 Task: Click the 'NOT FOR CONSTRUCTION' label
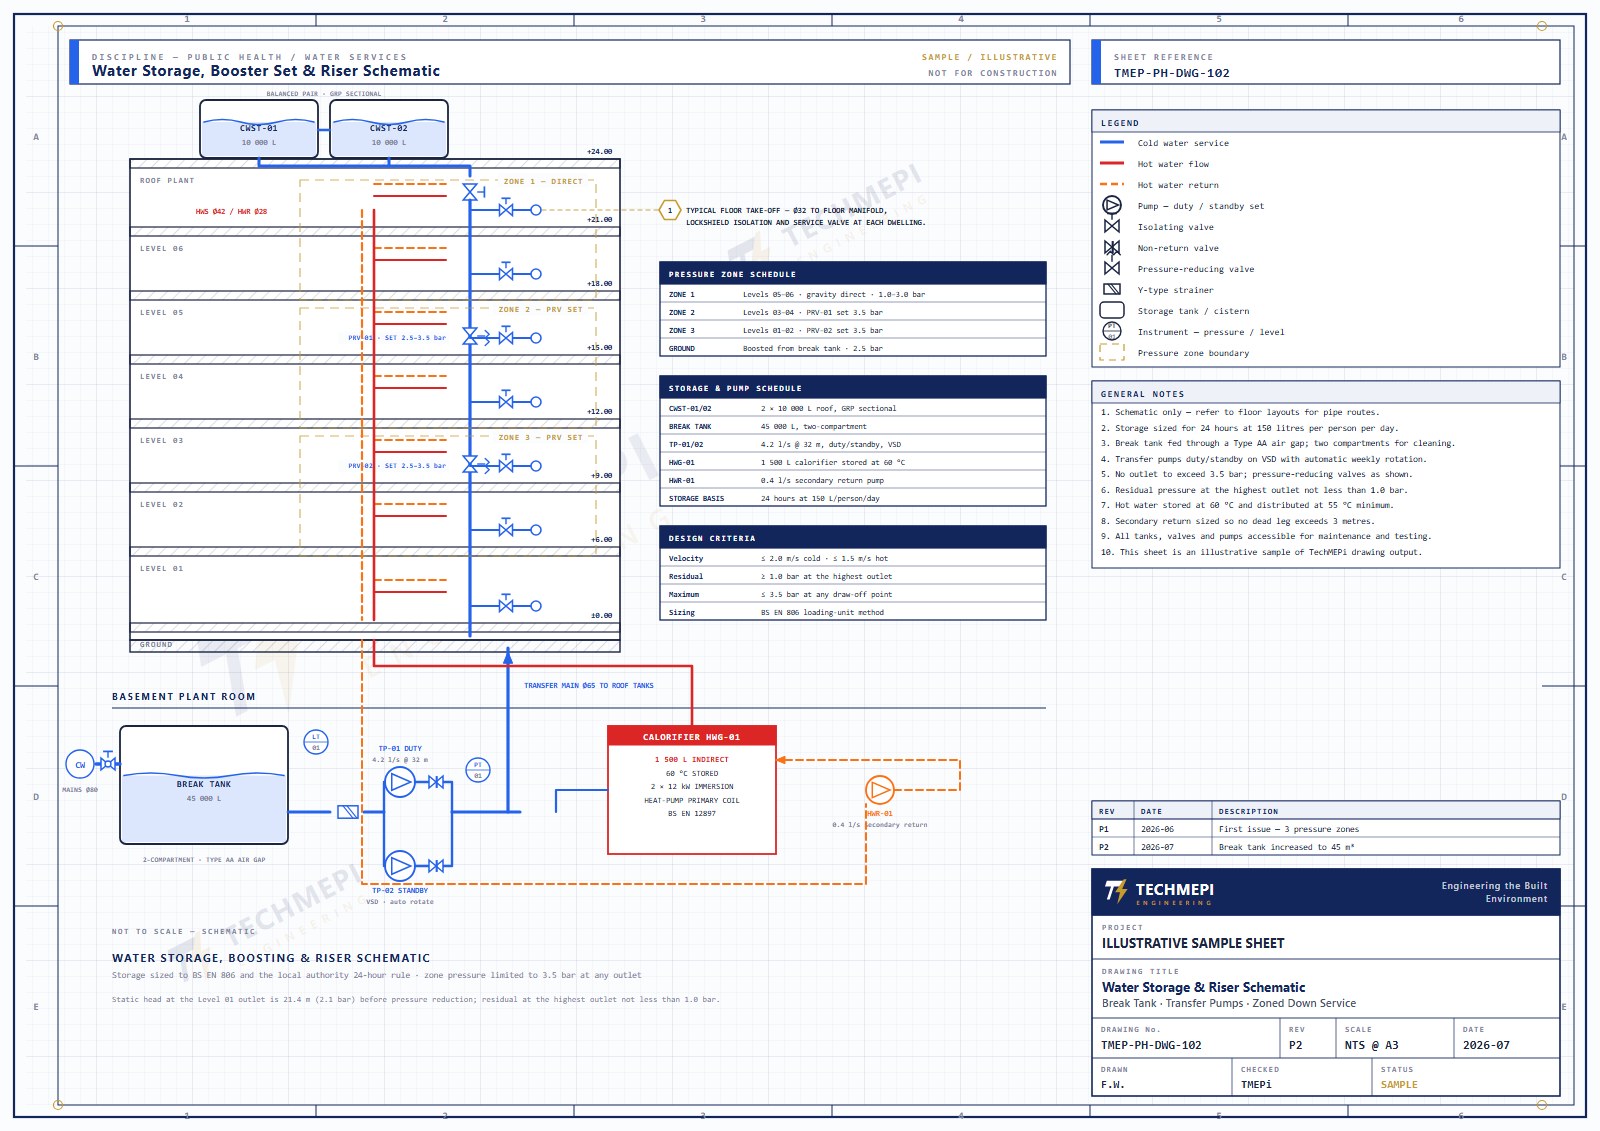click(992, 73)
